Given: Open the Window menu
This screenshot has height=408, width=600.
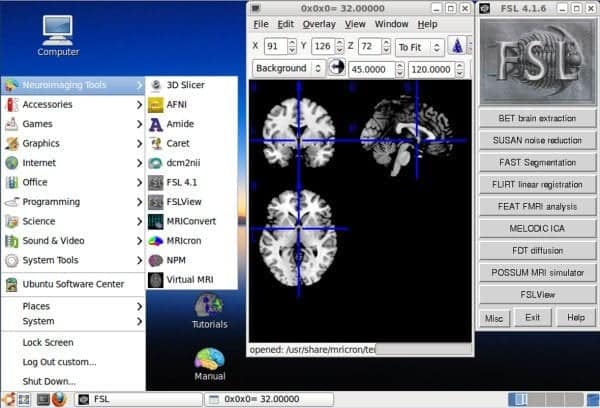Looking at the screenshot, I should [x=391, y=24].
